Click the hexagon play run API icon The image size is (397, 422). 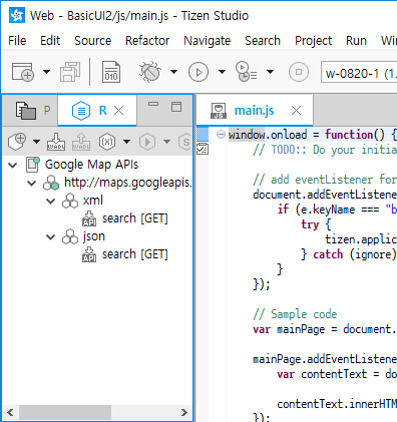(147, 142)
